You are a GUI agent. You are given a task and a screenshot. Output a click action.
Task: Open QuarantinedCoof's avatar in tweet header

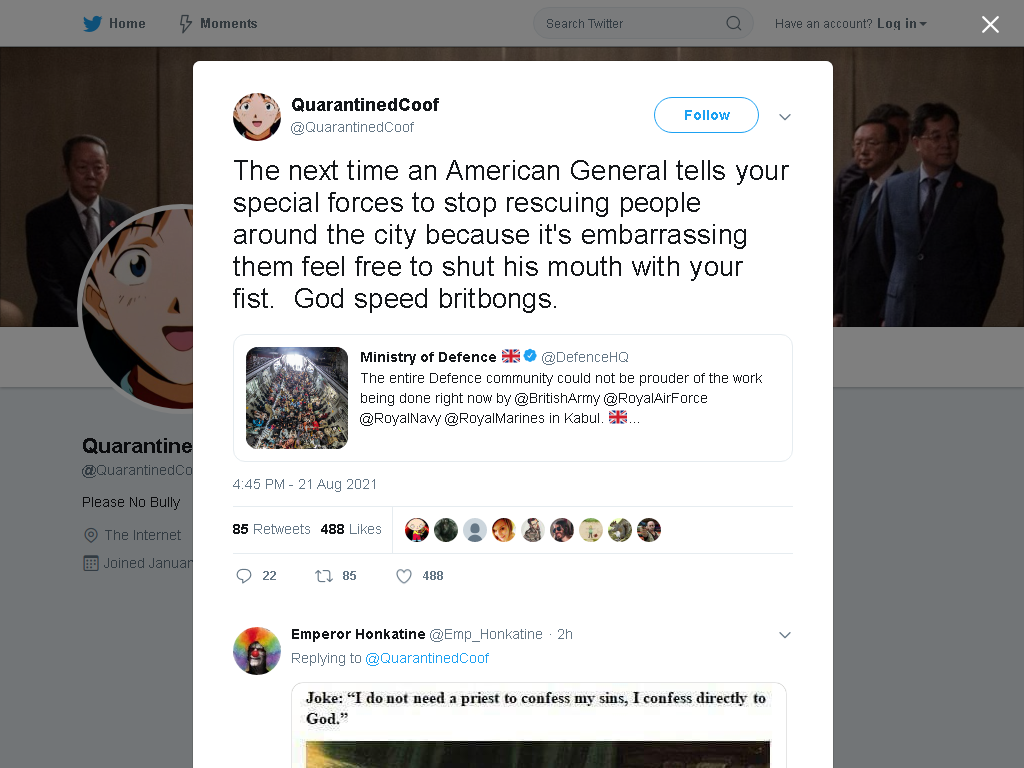tap(257, 116)
